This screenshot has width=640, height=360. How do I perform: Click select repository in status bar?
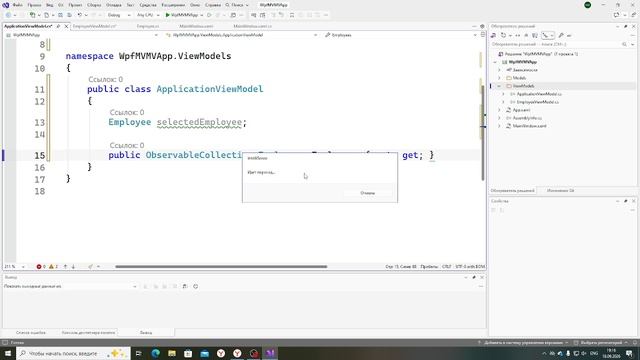pos(601,343)
